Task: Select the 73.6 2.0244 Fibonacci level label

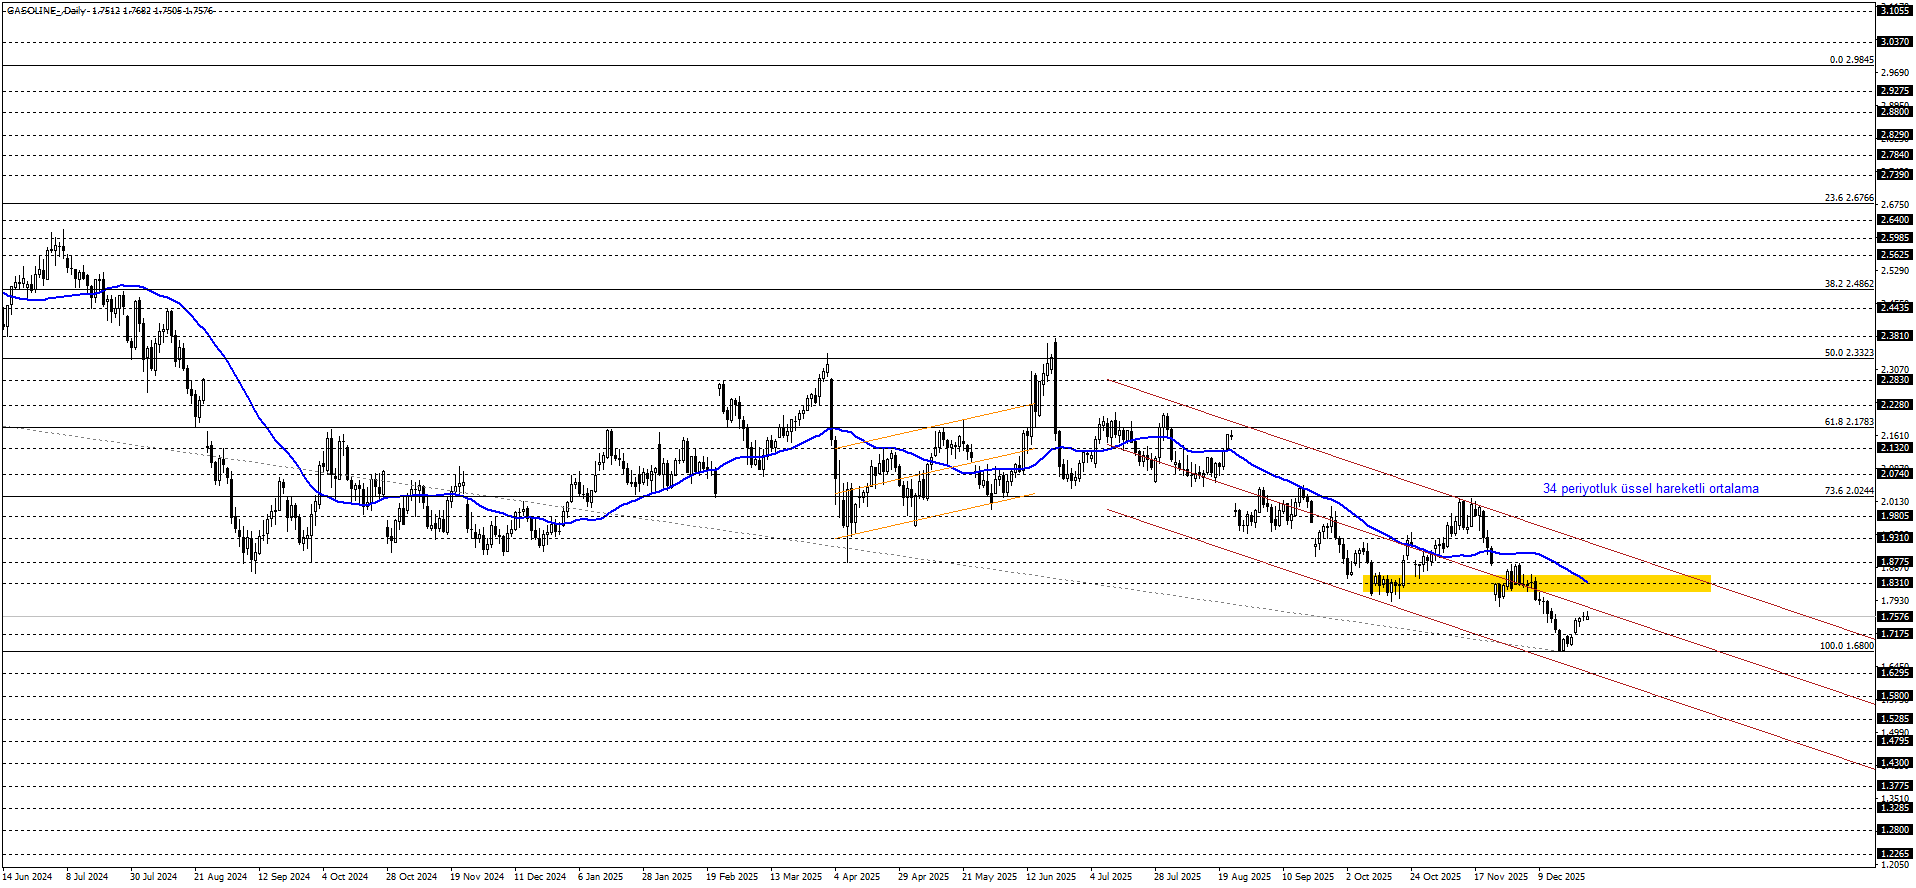Action: 1848,491
